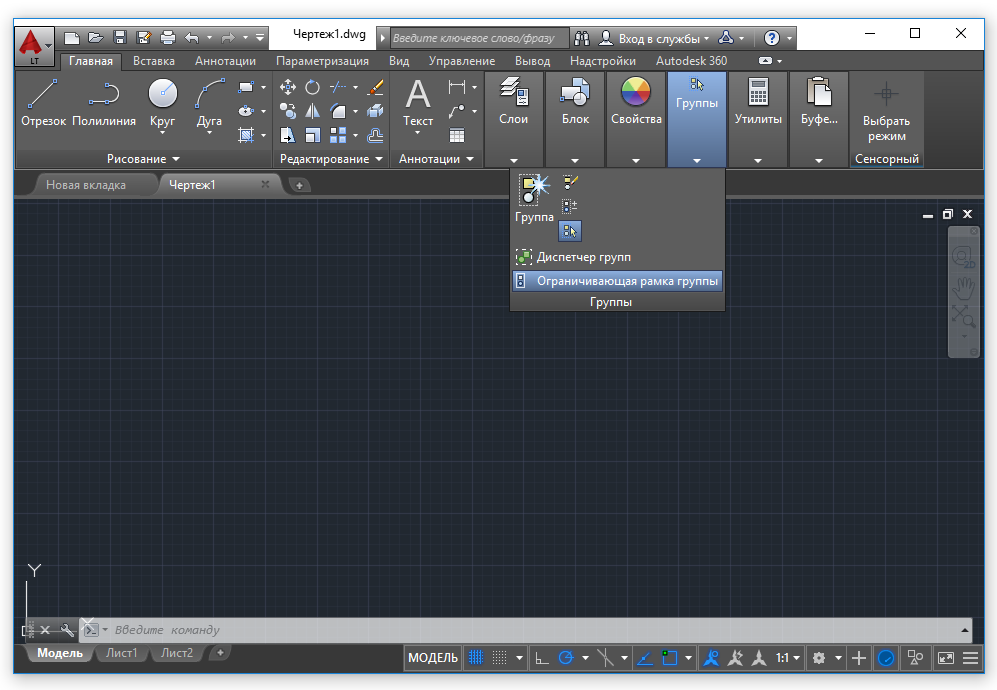Click the Текст (Text) tool
This screenshot has width=997, height=690.
(x=418, y=104)
